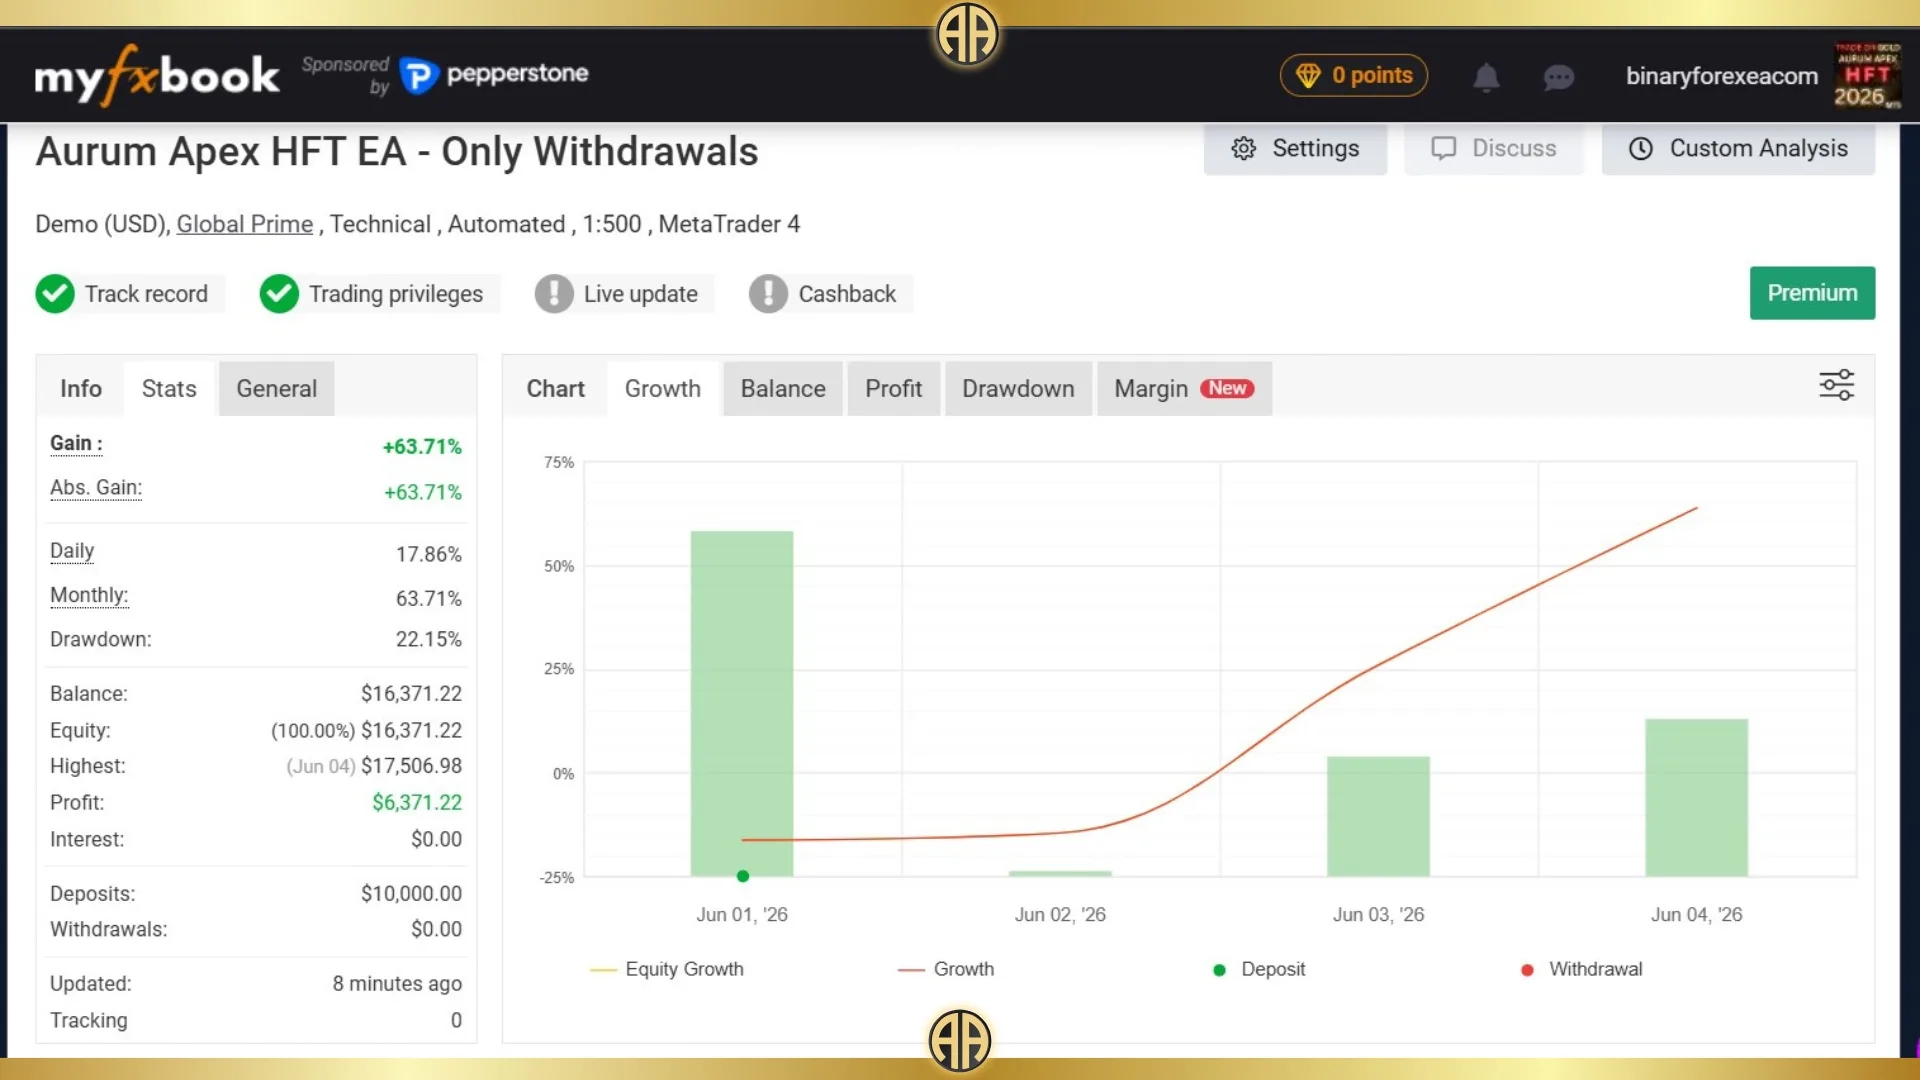Click the Track record check icon
The height and width of the screenshot is (1080, 1920).
(55, 294)
